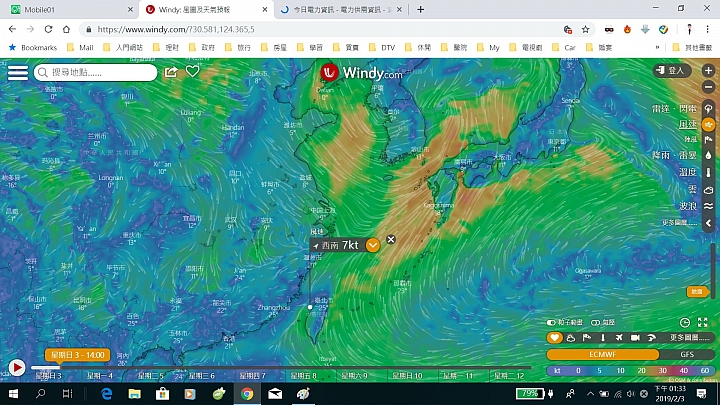Click the orange map button at right edge

(697, 292)
